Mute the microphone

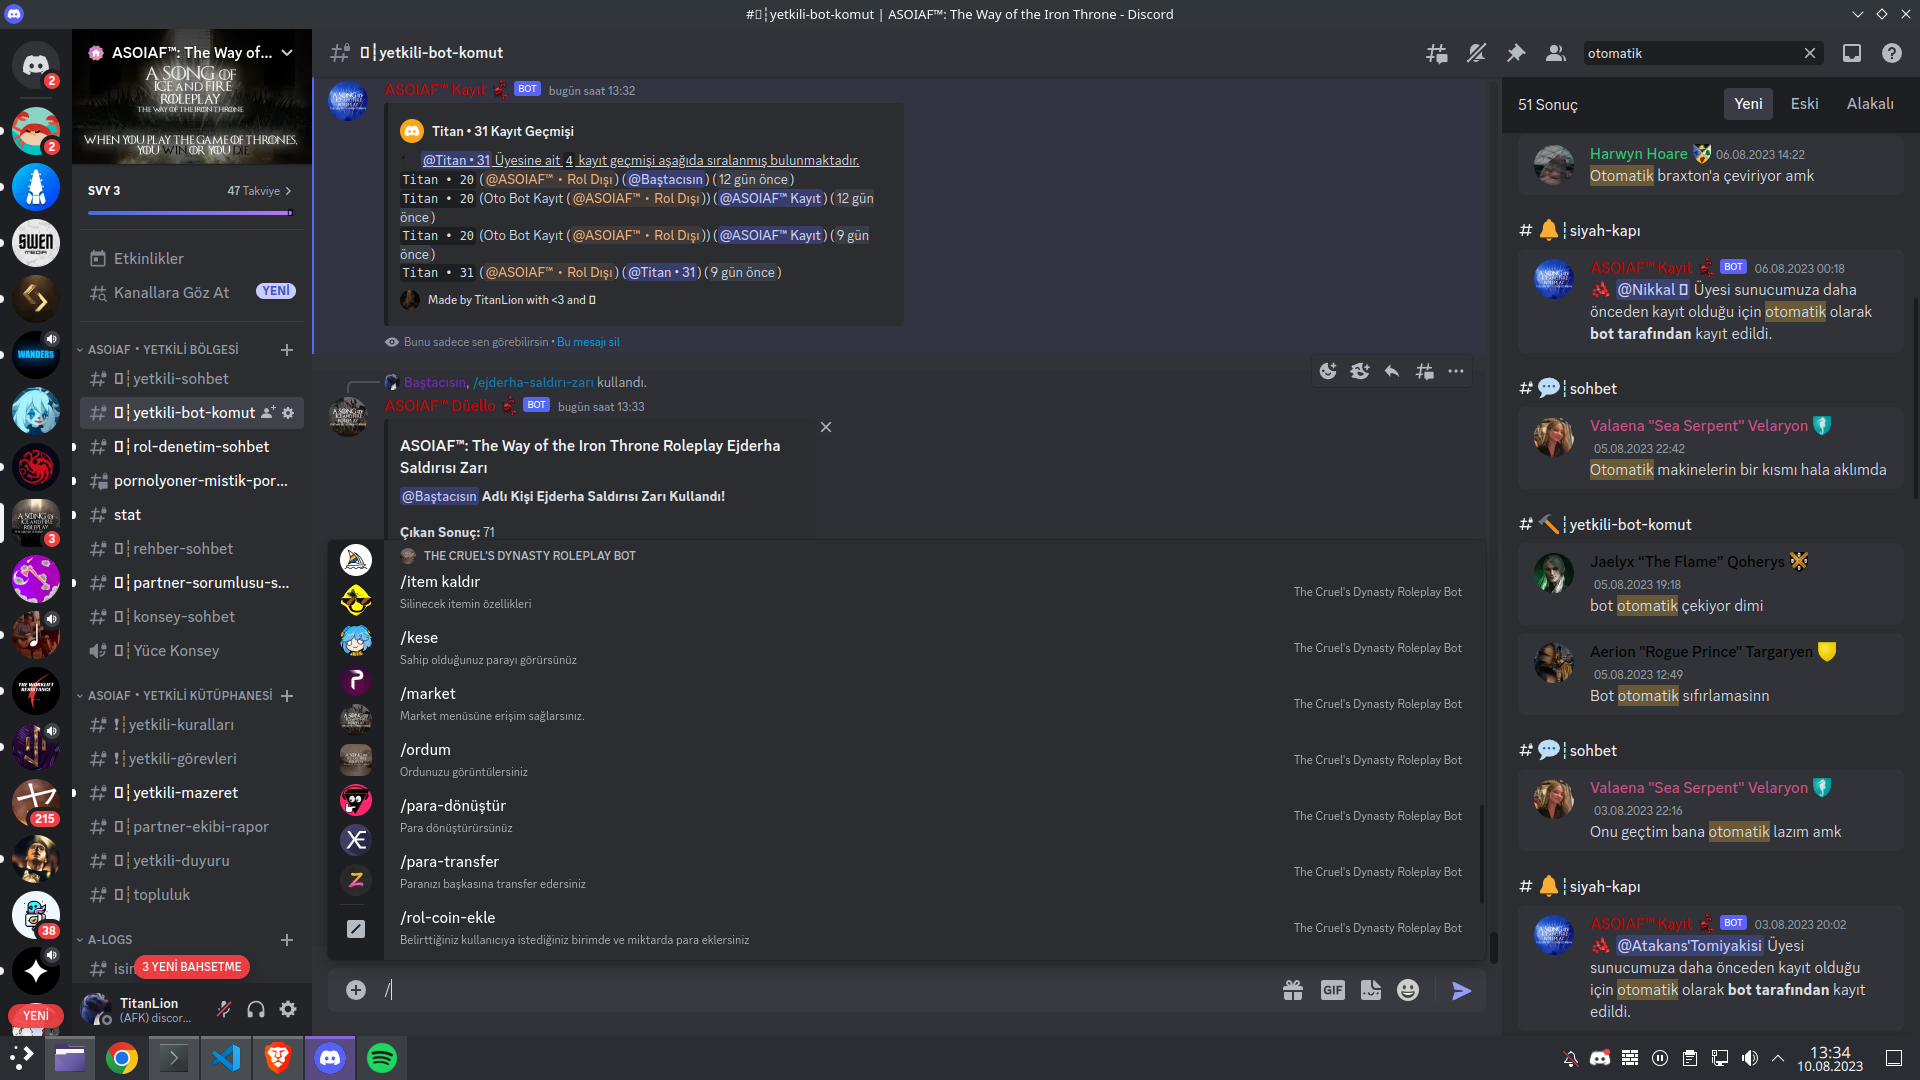[x=223, y=1009]
